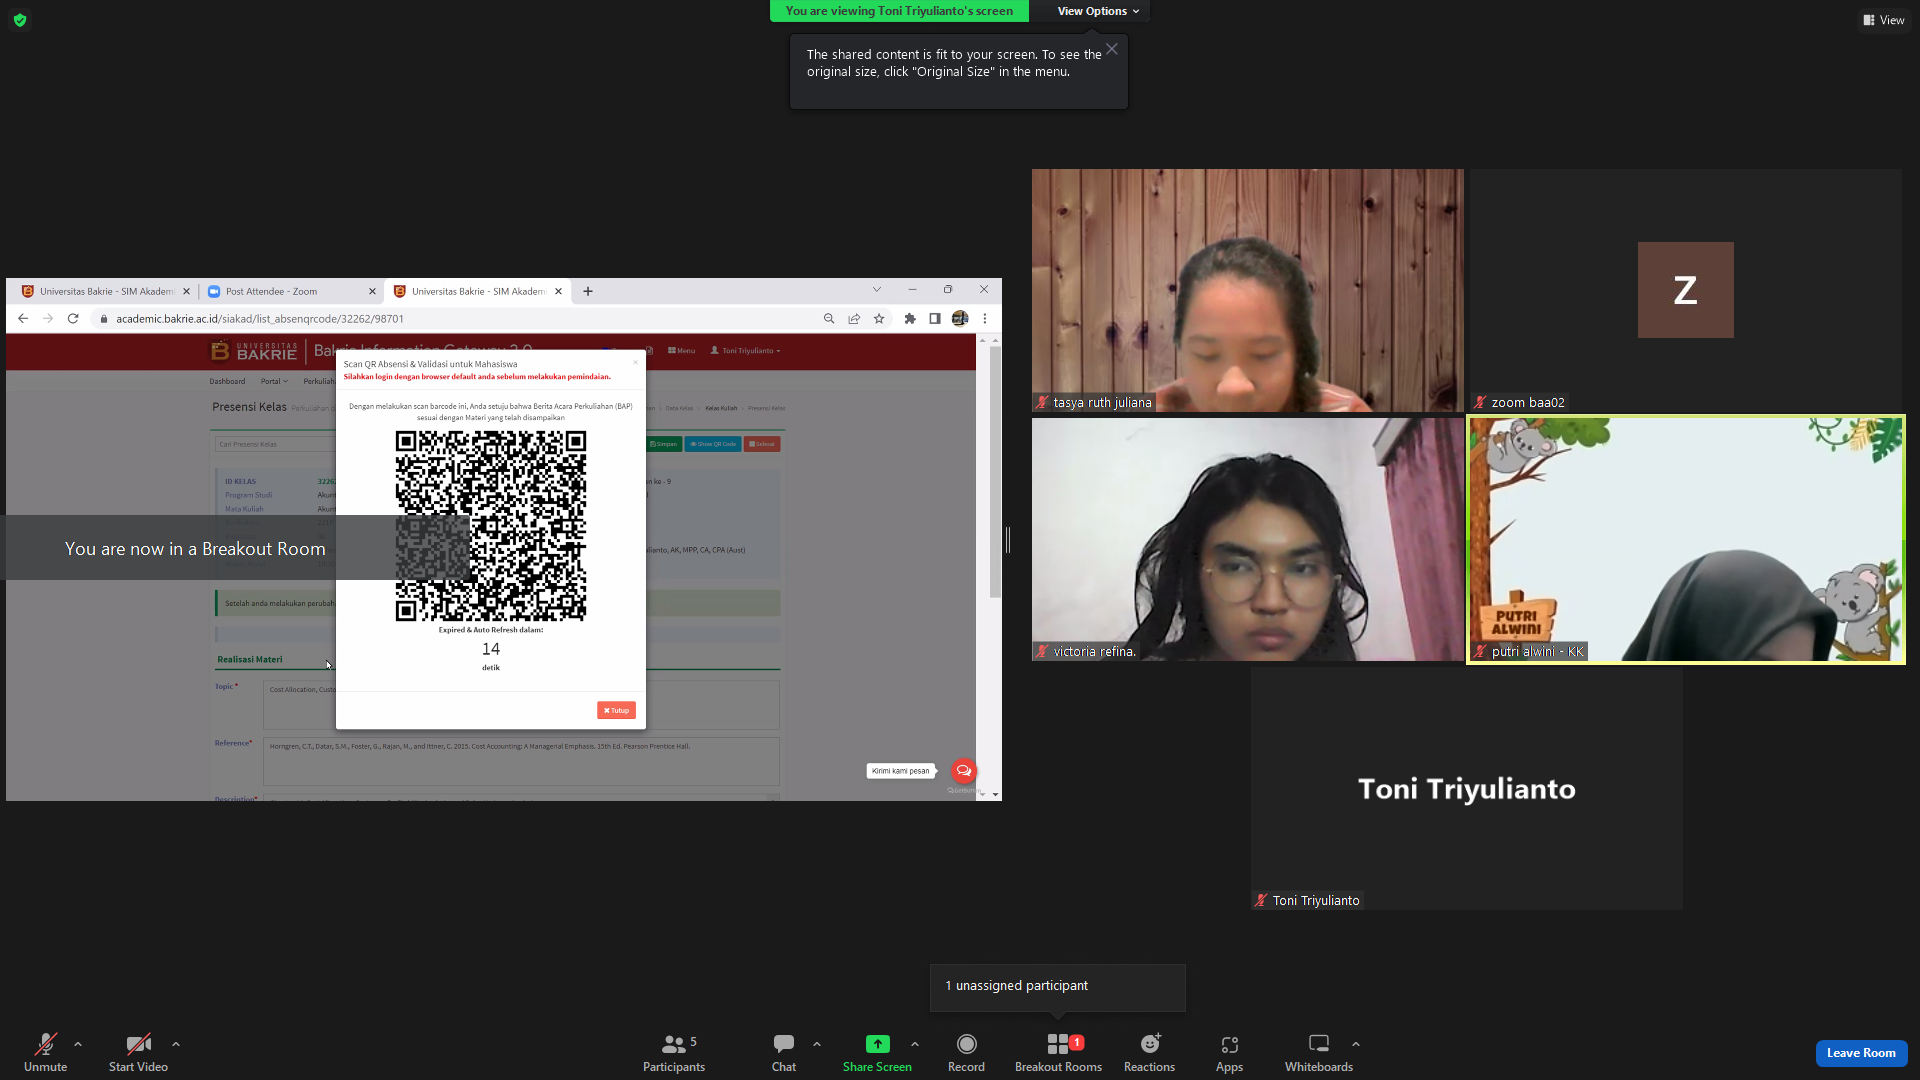The width and height of the screenshot is (1920, 1080).
Task: Open a new browser tab
Action: pyautogui.click(x=588, y=292)
